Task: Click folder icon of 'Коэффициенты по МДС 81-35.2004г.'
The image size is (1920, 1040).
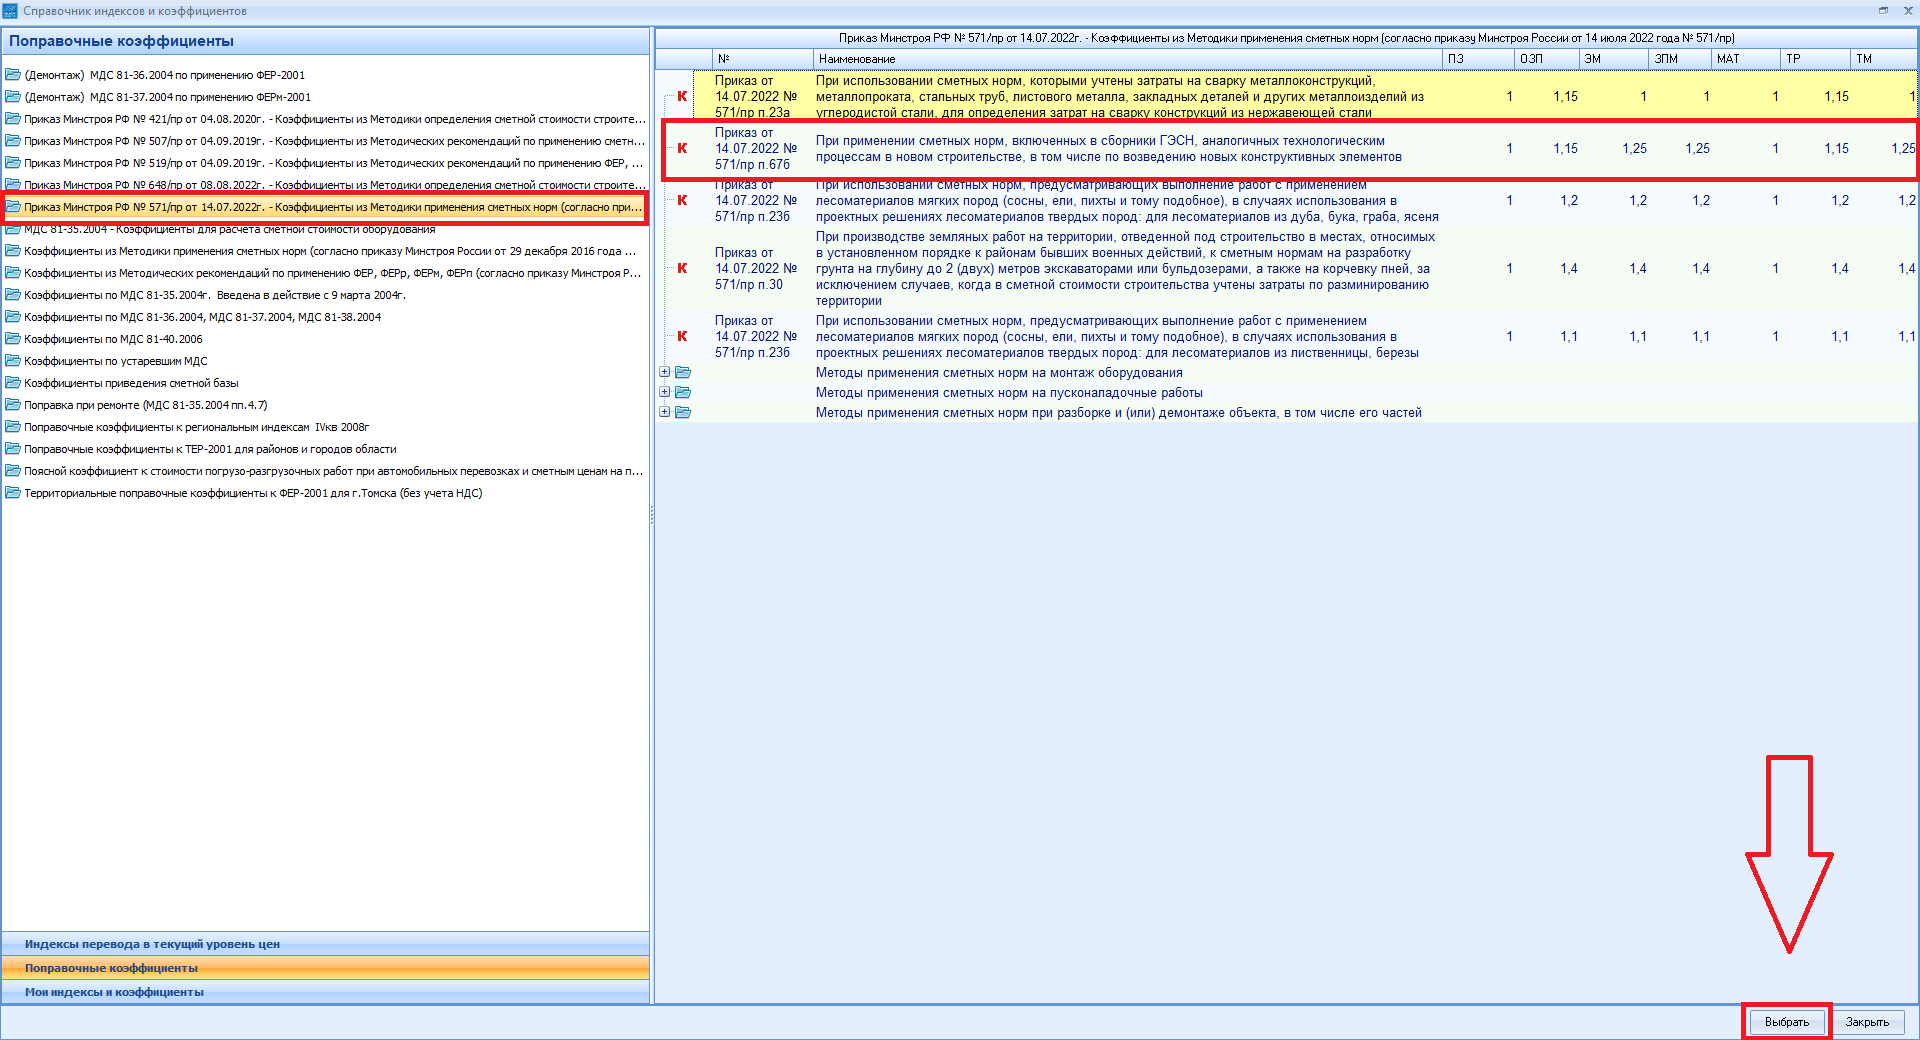Action: click(13, 295)
